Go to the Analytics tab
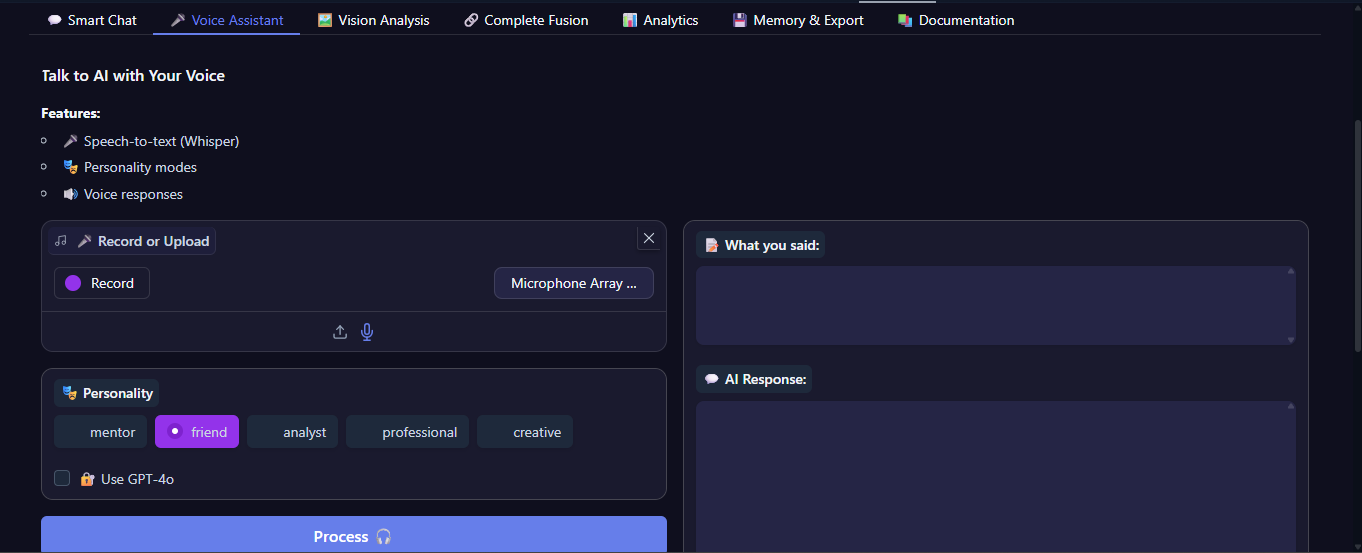 pos(660,20)
